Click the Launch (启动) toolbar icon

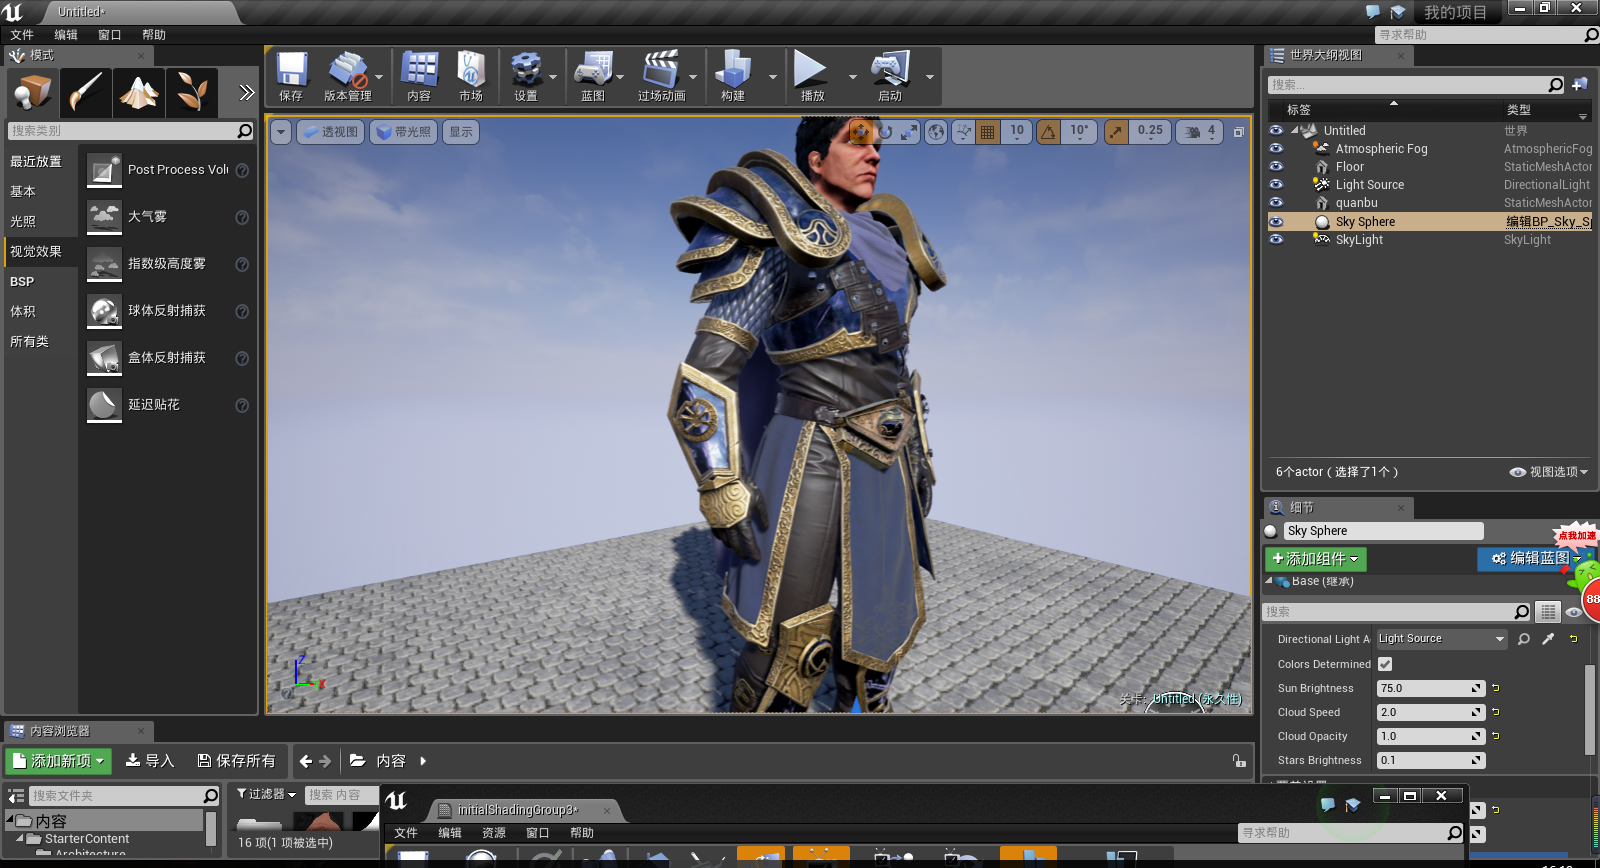pyautogui.click(x=890, y=76)
